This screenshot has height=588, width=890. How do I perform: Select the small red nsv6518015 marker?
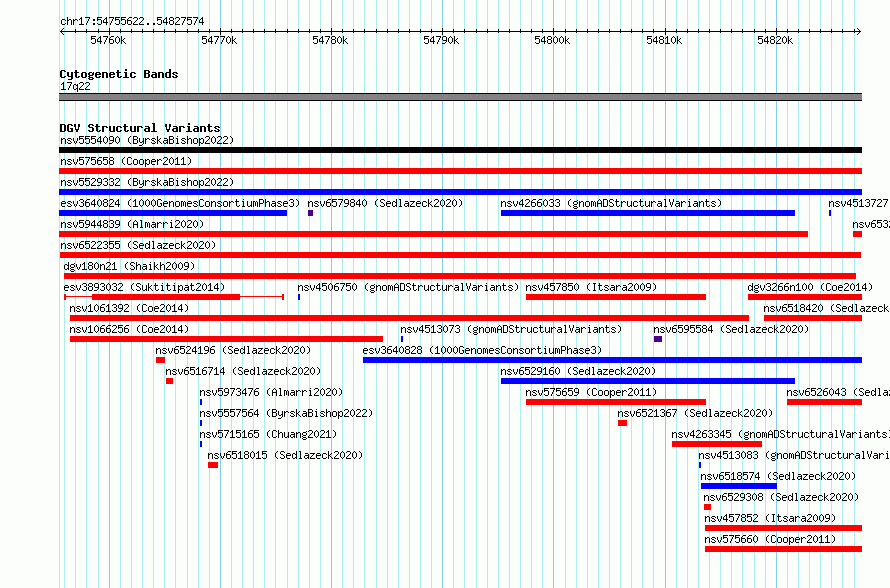click(x=213, y=465)
